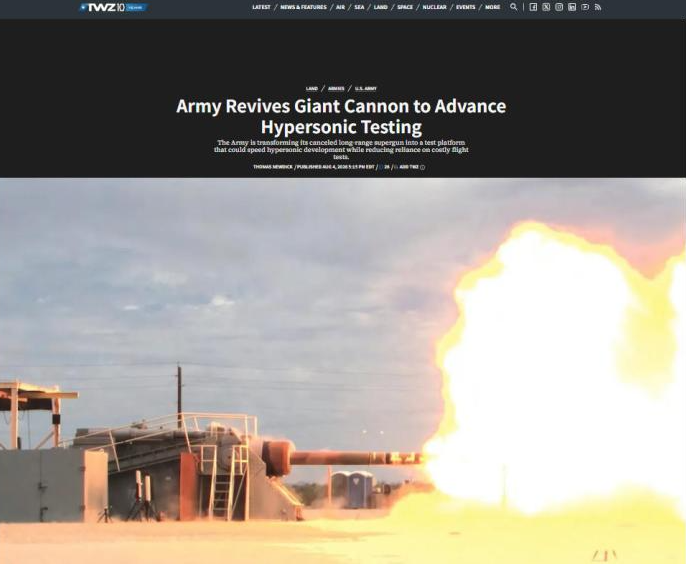
Task: Expand the More nav menu
Action: (x=492, y=7)
